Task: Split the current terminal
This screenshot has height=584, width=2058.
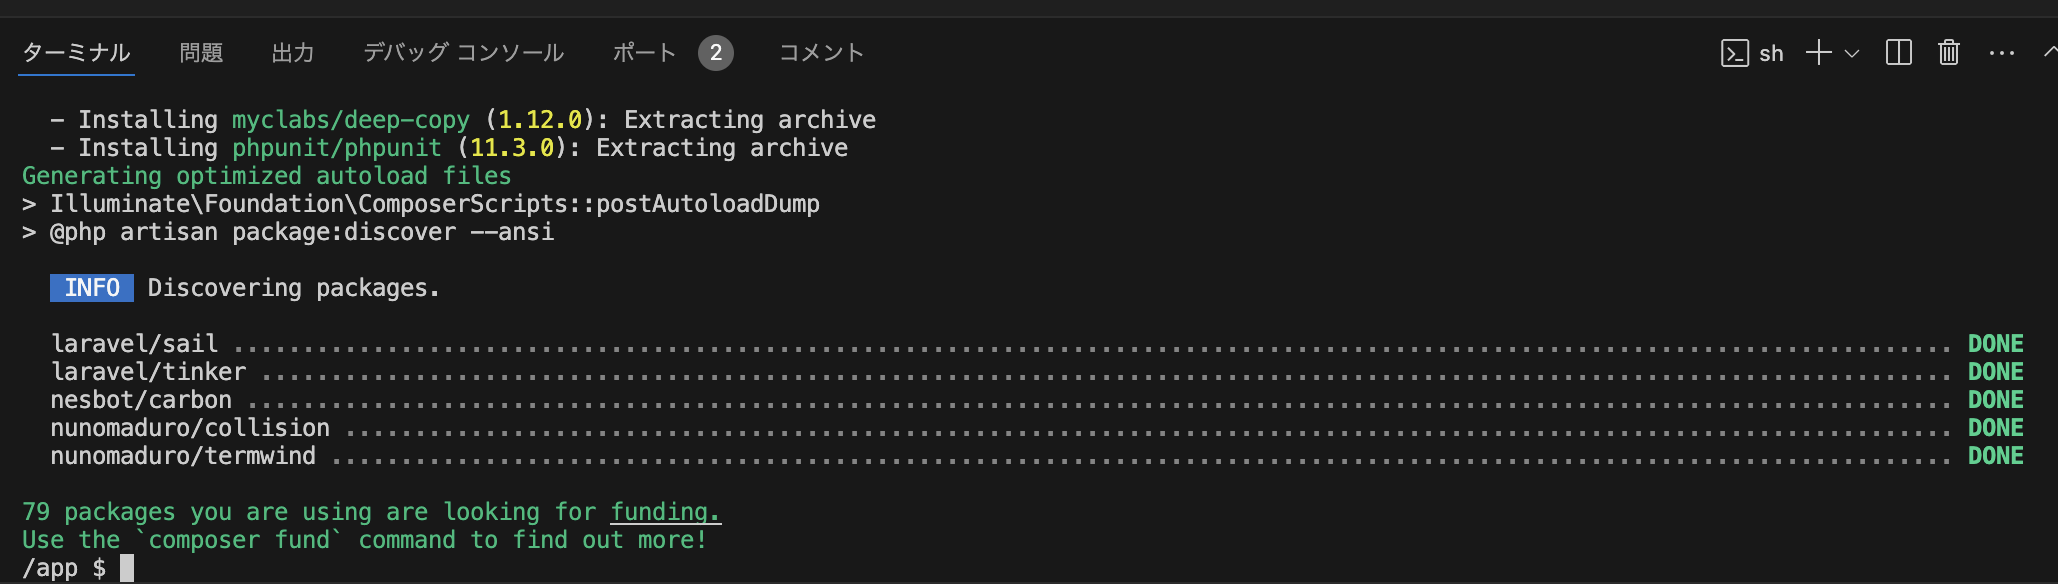Action: click(x=1897, y=53)
